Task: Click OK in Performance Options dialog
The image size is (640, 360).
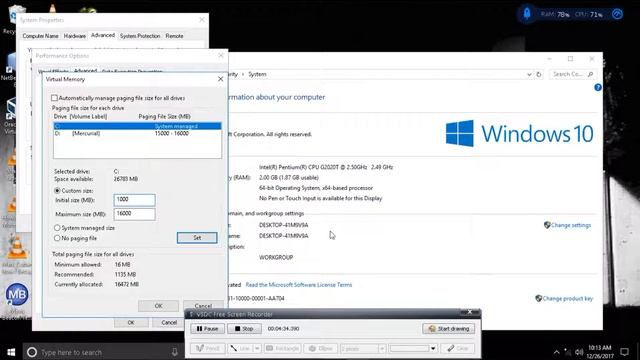Action: (x=131, y=322)
